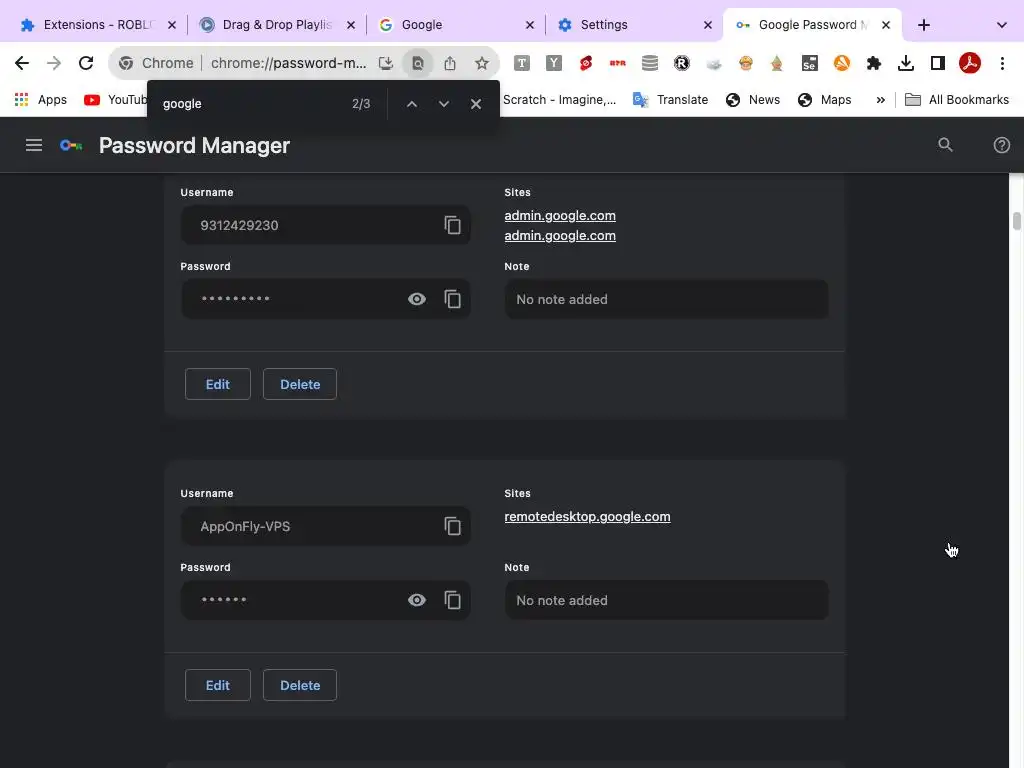Delete the 9312429230 password entry
The width and height of the screenshot is (1024, 768).
click(x=300, y=384)
